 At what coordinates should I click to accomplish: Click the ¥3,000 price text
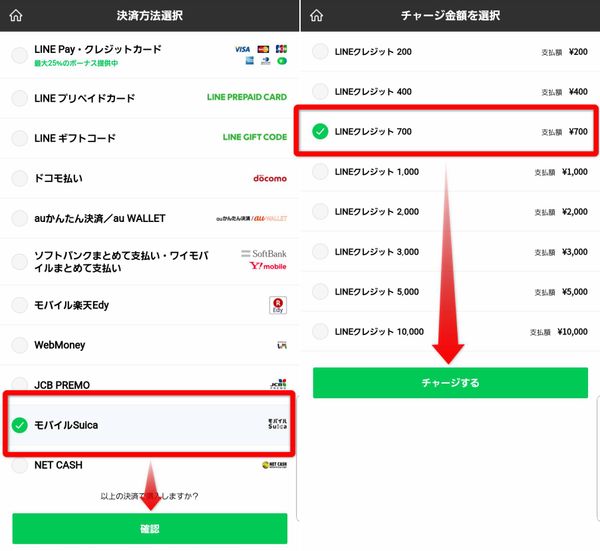point(575,252)
